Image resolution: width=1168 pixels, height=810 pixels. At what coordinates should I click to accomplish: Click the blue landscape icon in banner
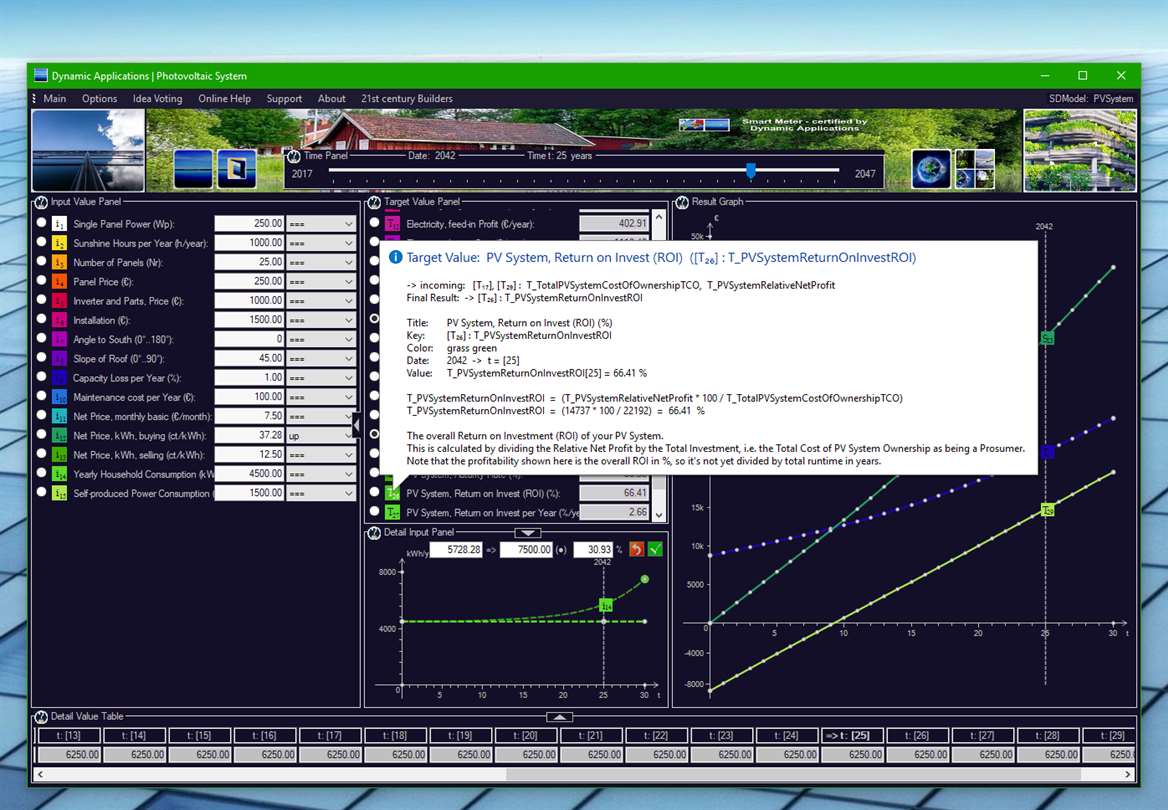193,168
